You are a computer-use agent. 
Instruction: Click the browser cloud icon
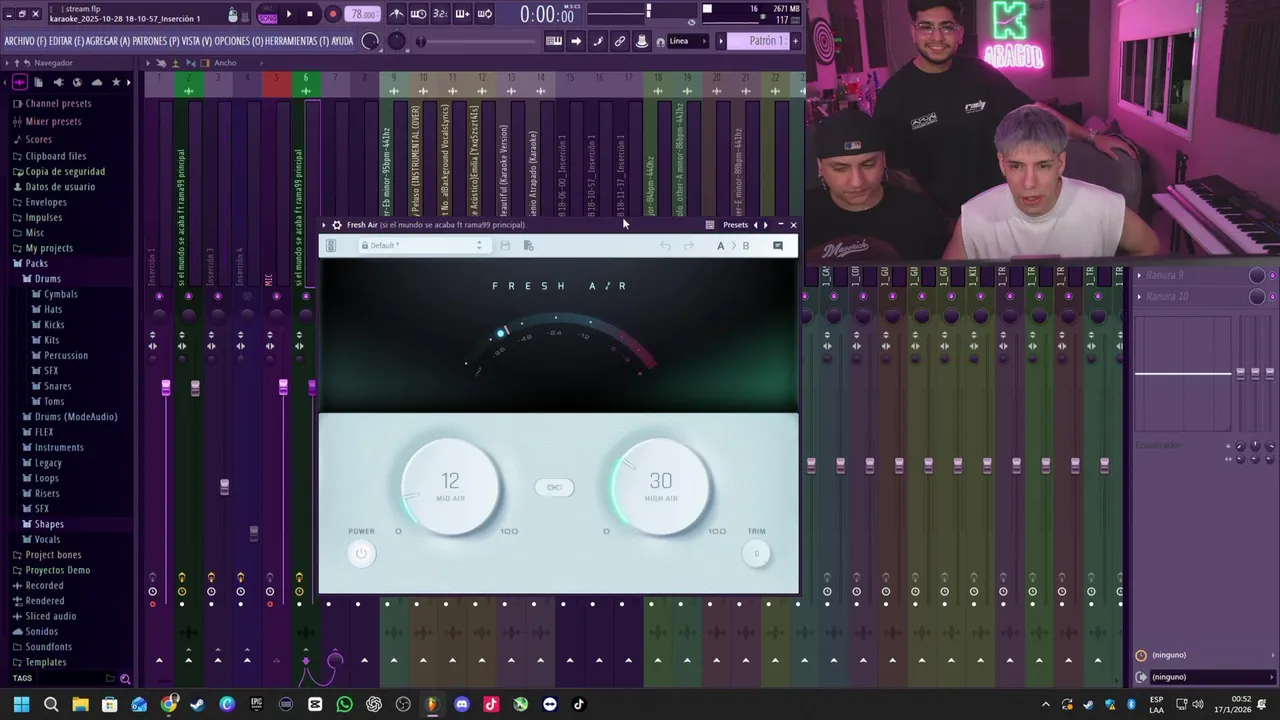click(x=96, y=82)
